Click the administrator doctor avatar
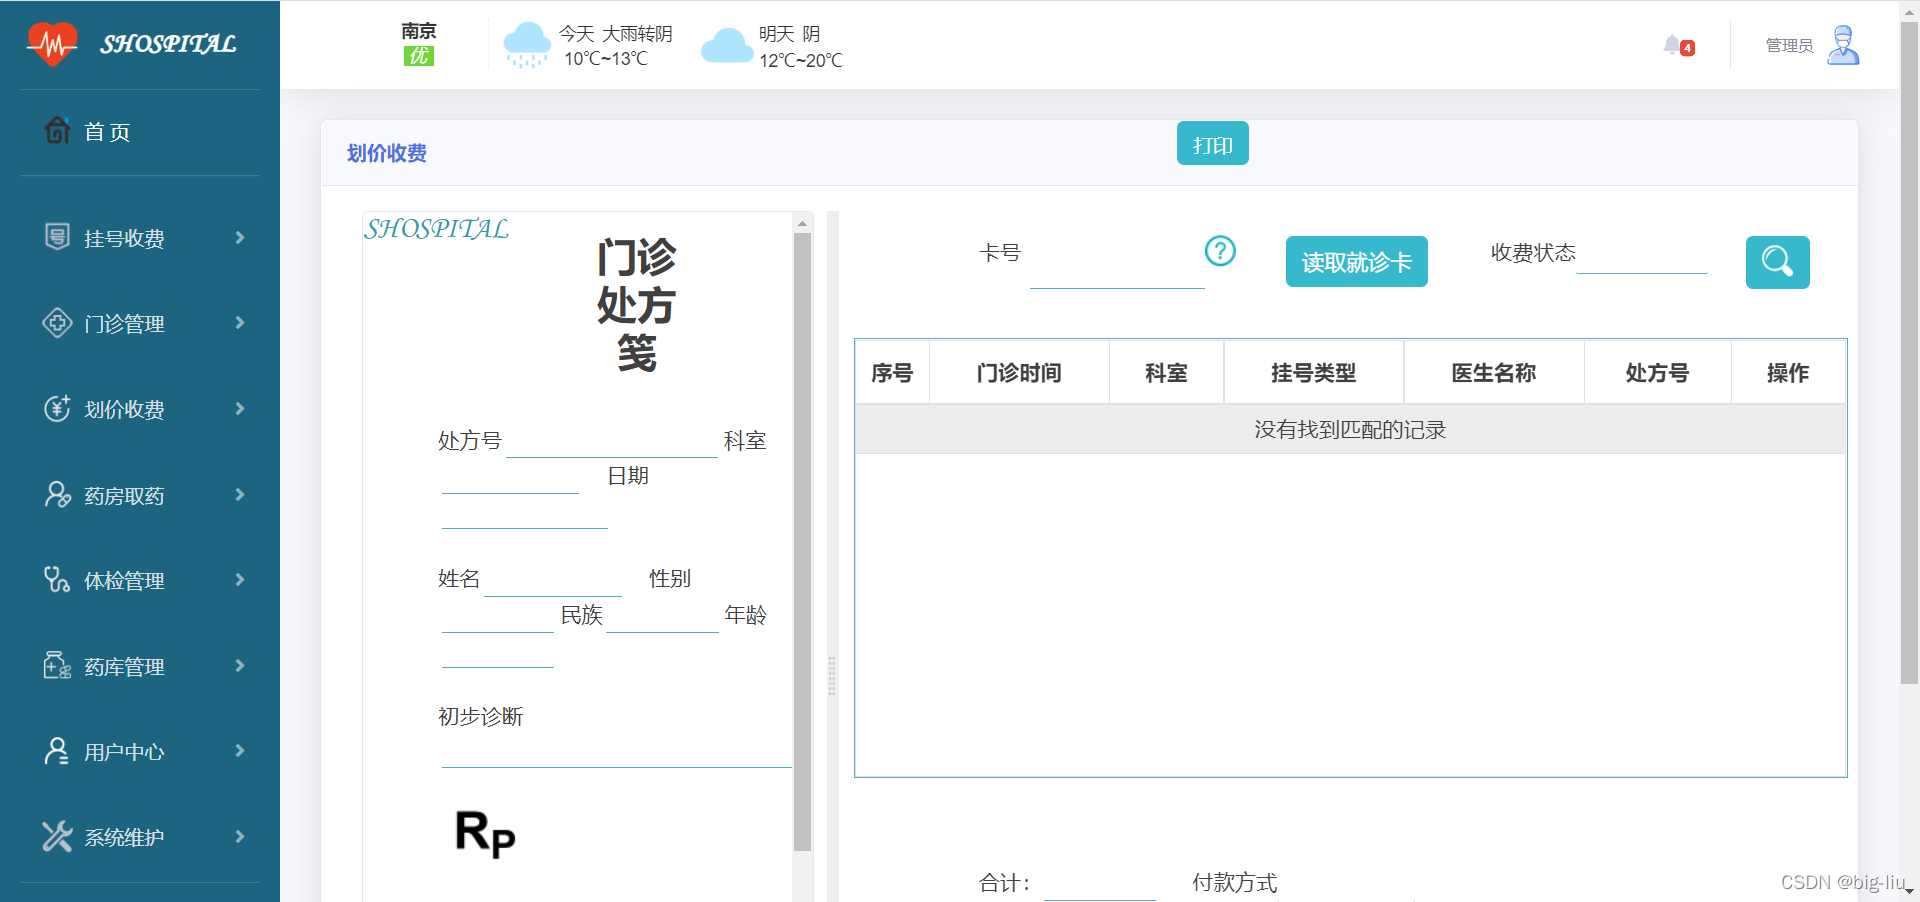Viewport: 1920px width, 902px height. pos(1843,45)
